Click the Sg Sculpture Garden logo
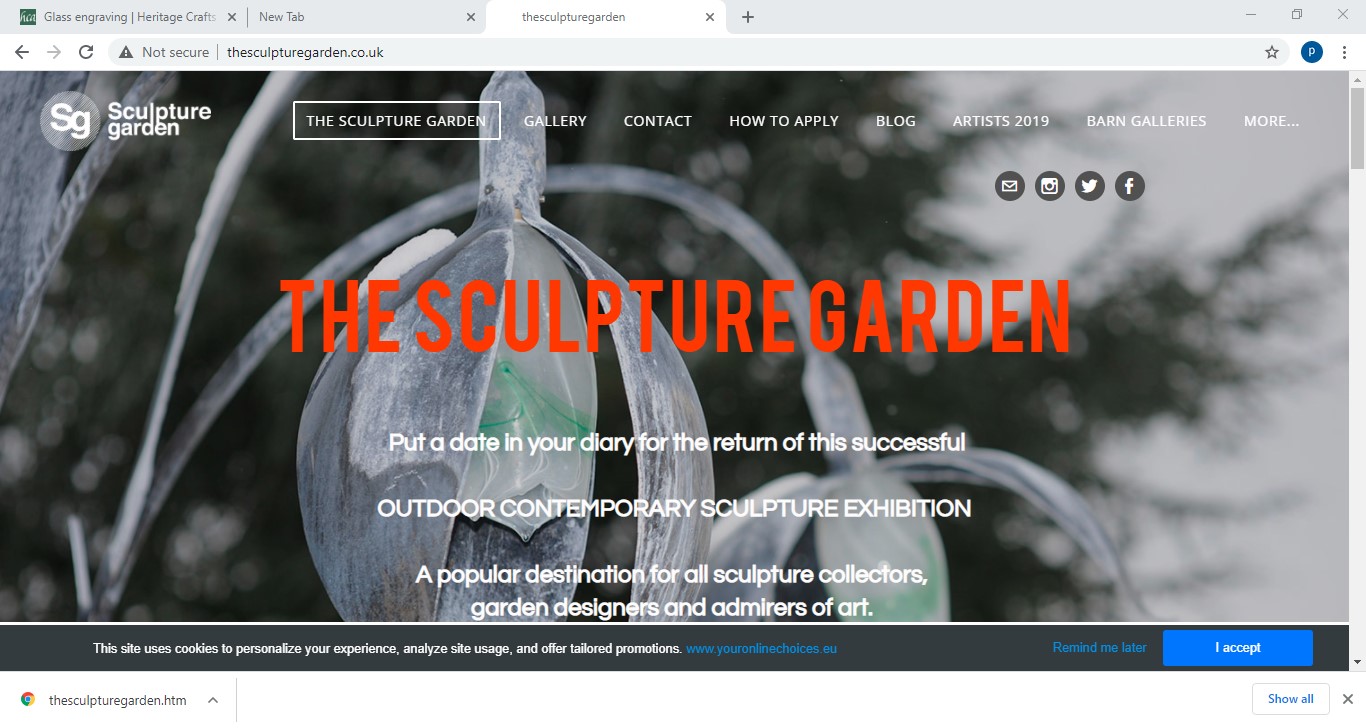 point(126,121)
